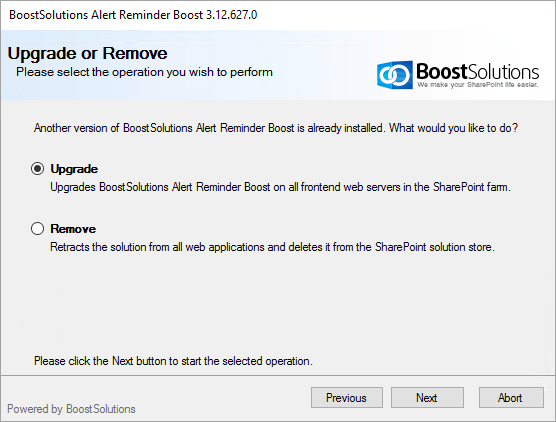Image resolution: width=556 pixels, height=422 pixels.
Task: Click the 'Please click the Next button' instruction
Action: pos(173,361)
